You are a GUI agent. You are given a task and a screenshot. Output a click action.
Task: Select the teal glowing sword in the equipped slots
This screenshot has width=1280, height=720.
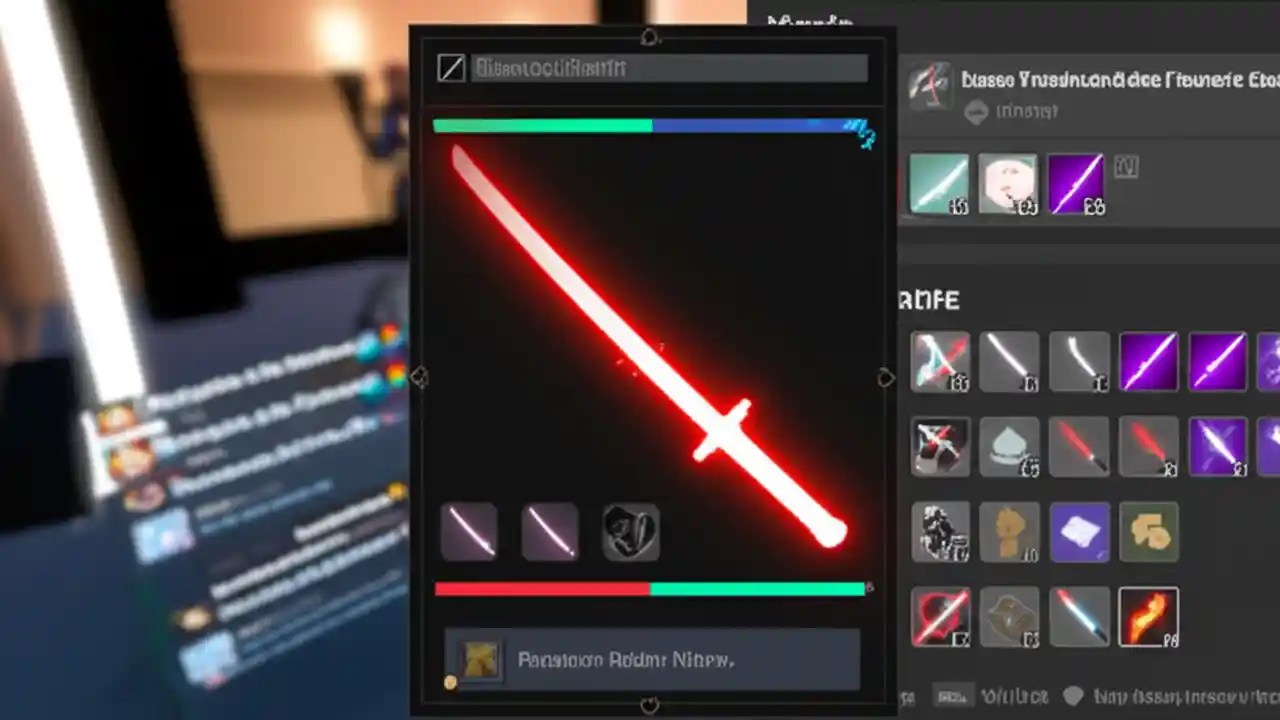(940, 182)
